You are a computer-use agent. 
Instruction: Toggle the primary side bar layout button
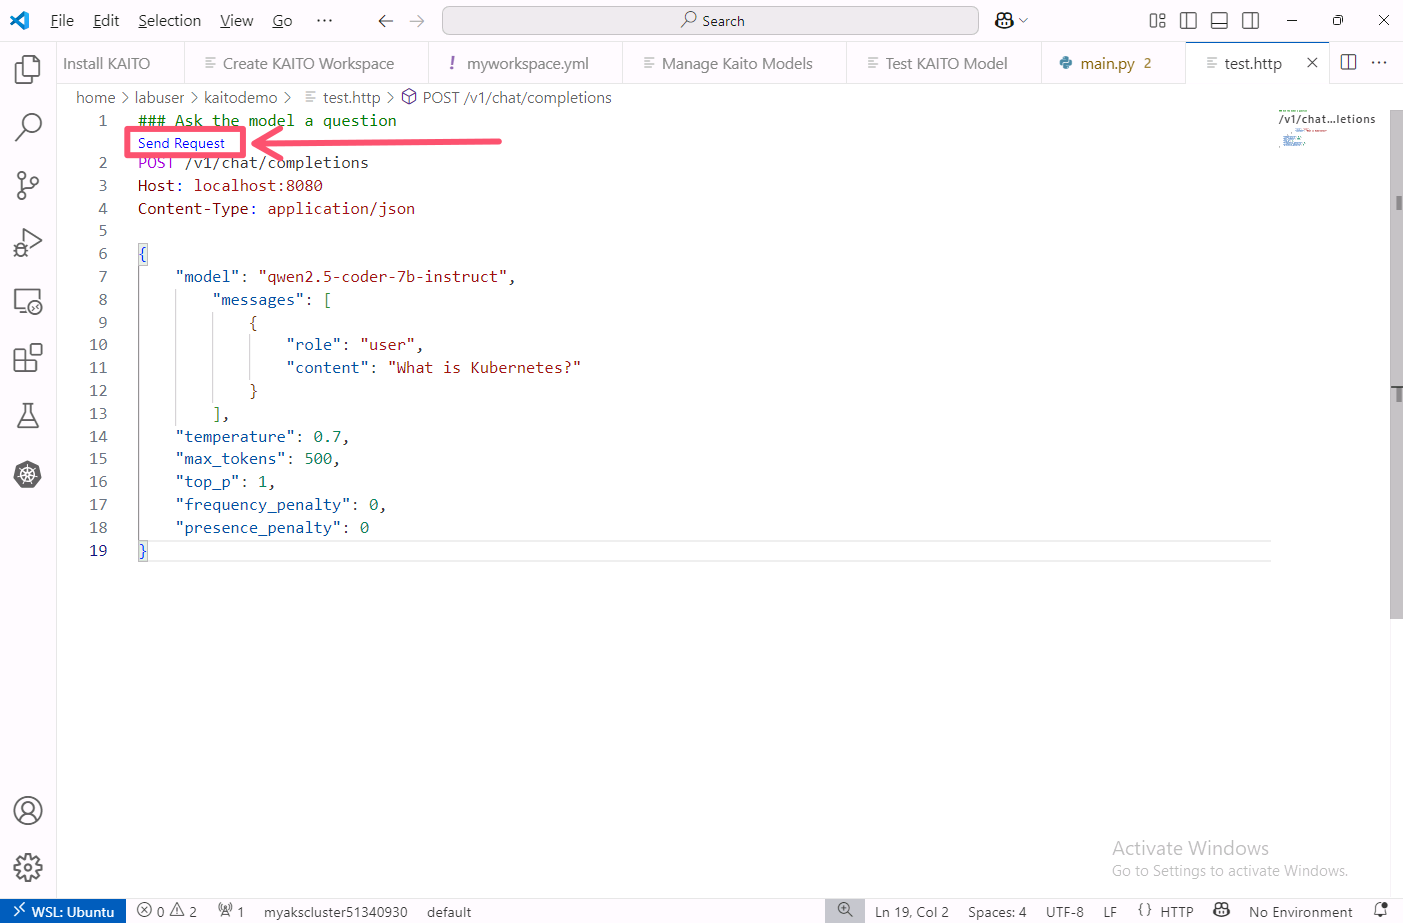(x=1188, y=20)
